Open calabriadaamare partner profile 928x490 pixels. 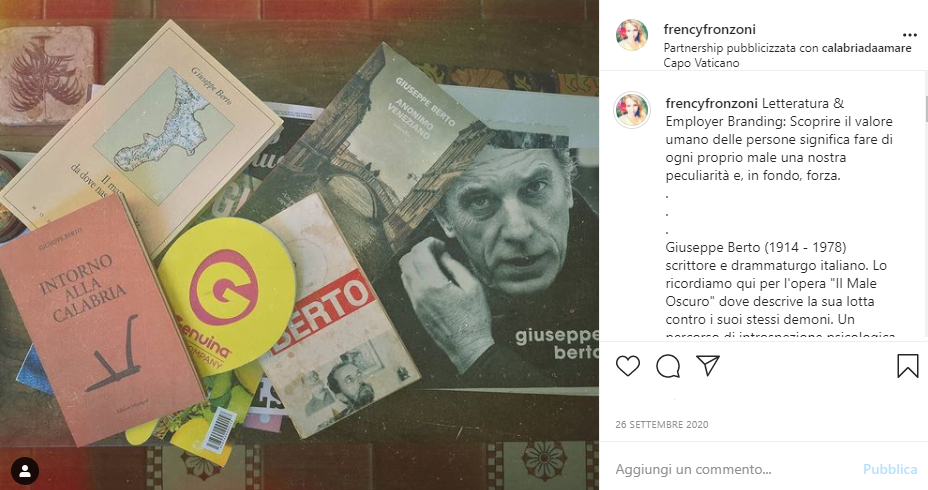[866, 48]
